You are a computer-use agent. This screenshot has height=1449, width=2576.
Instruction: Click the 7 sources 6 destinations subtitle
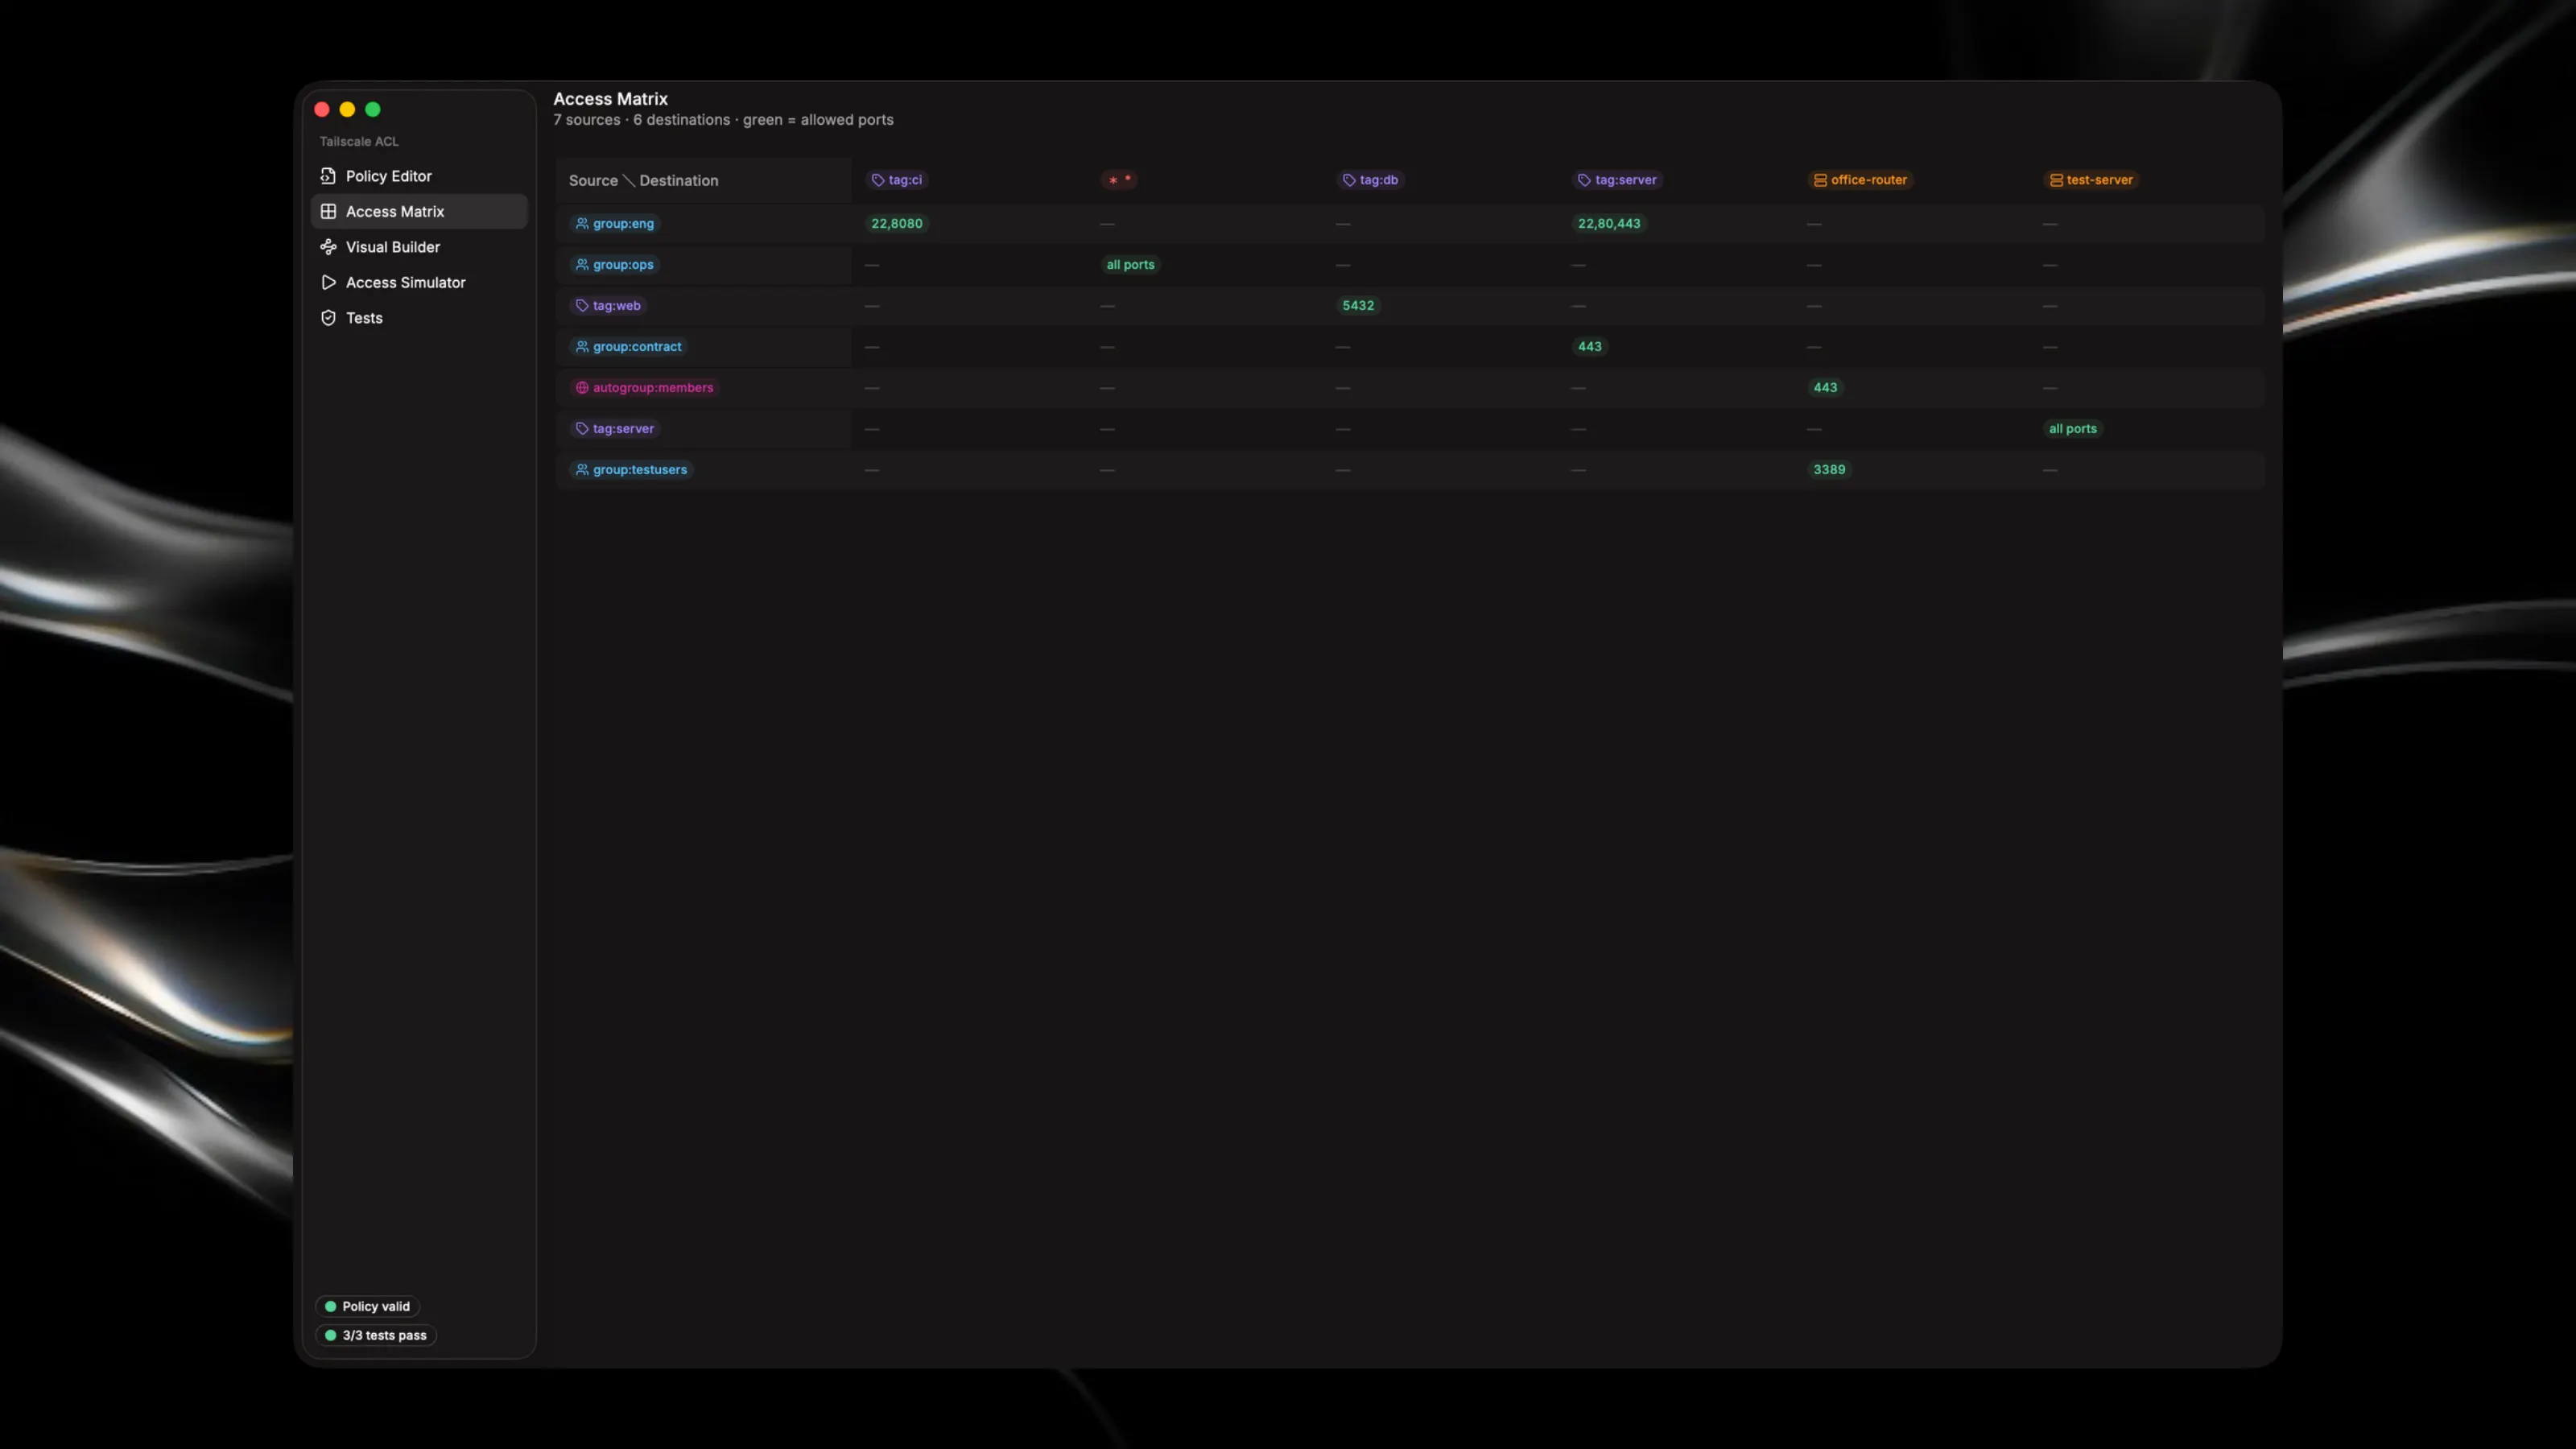pyautogui.click(x=723, y=120)
